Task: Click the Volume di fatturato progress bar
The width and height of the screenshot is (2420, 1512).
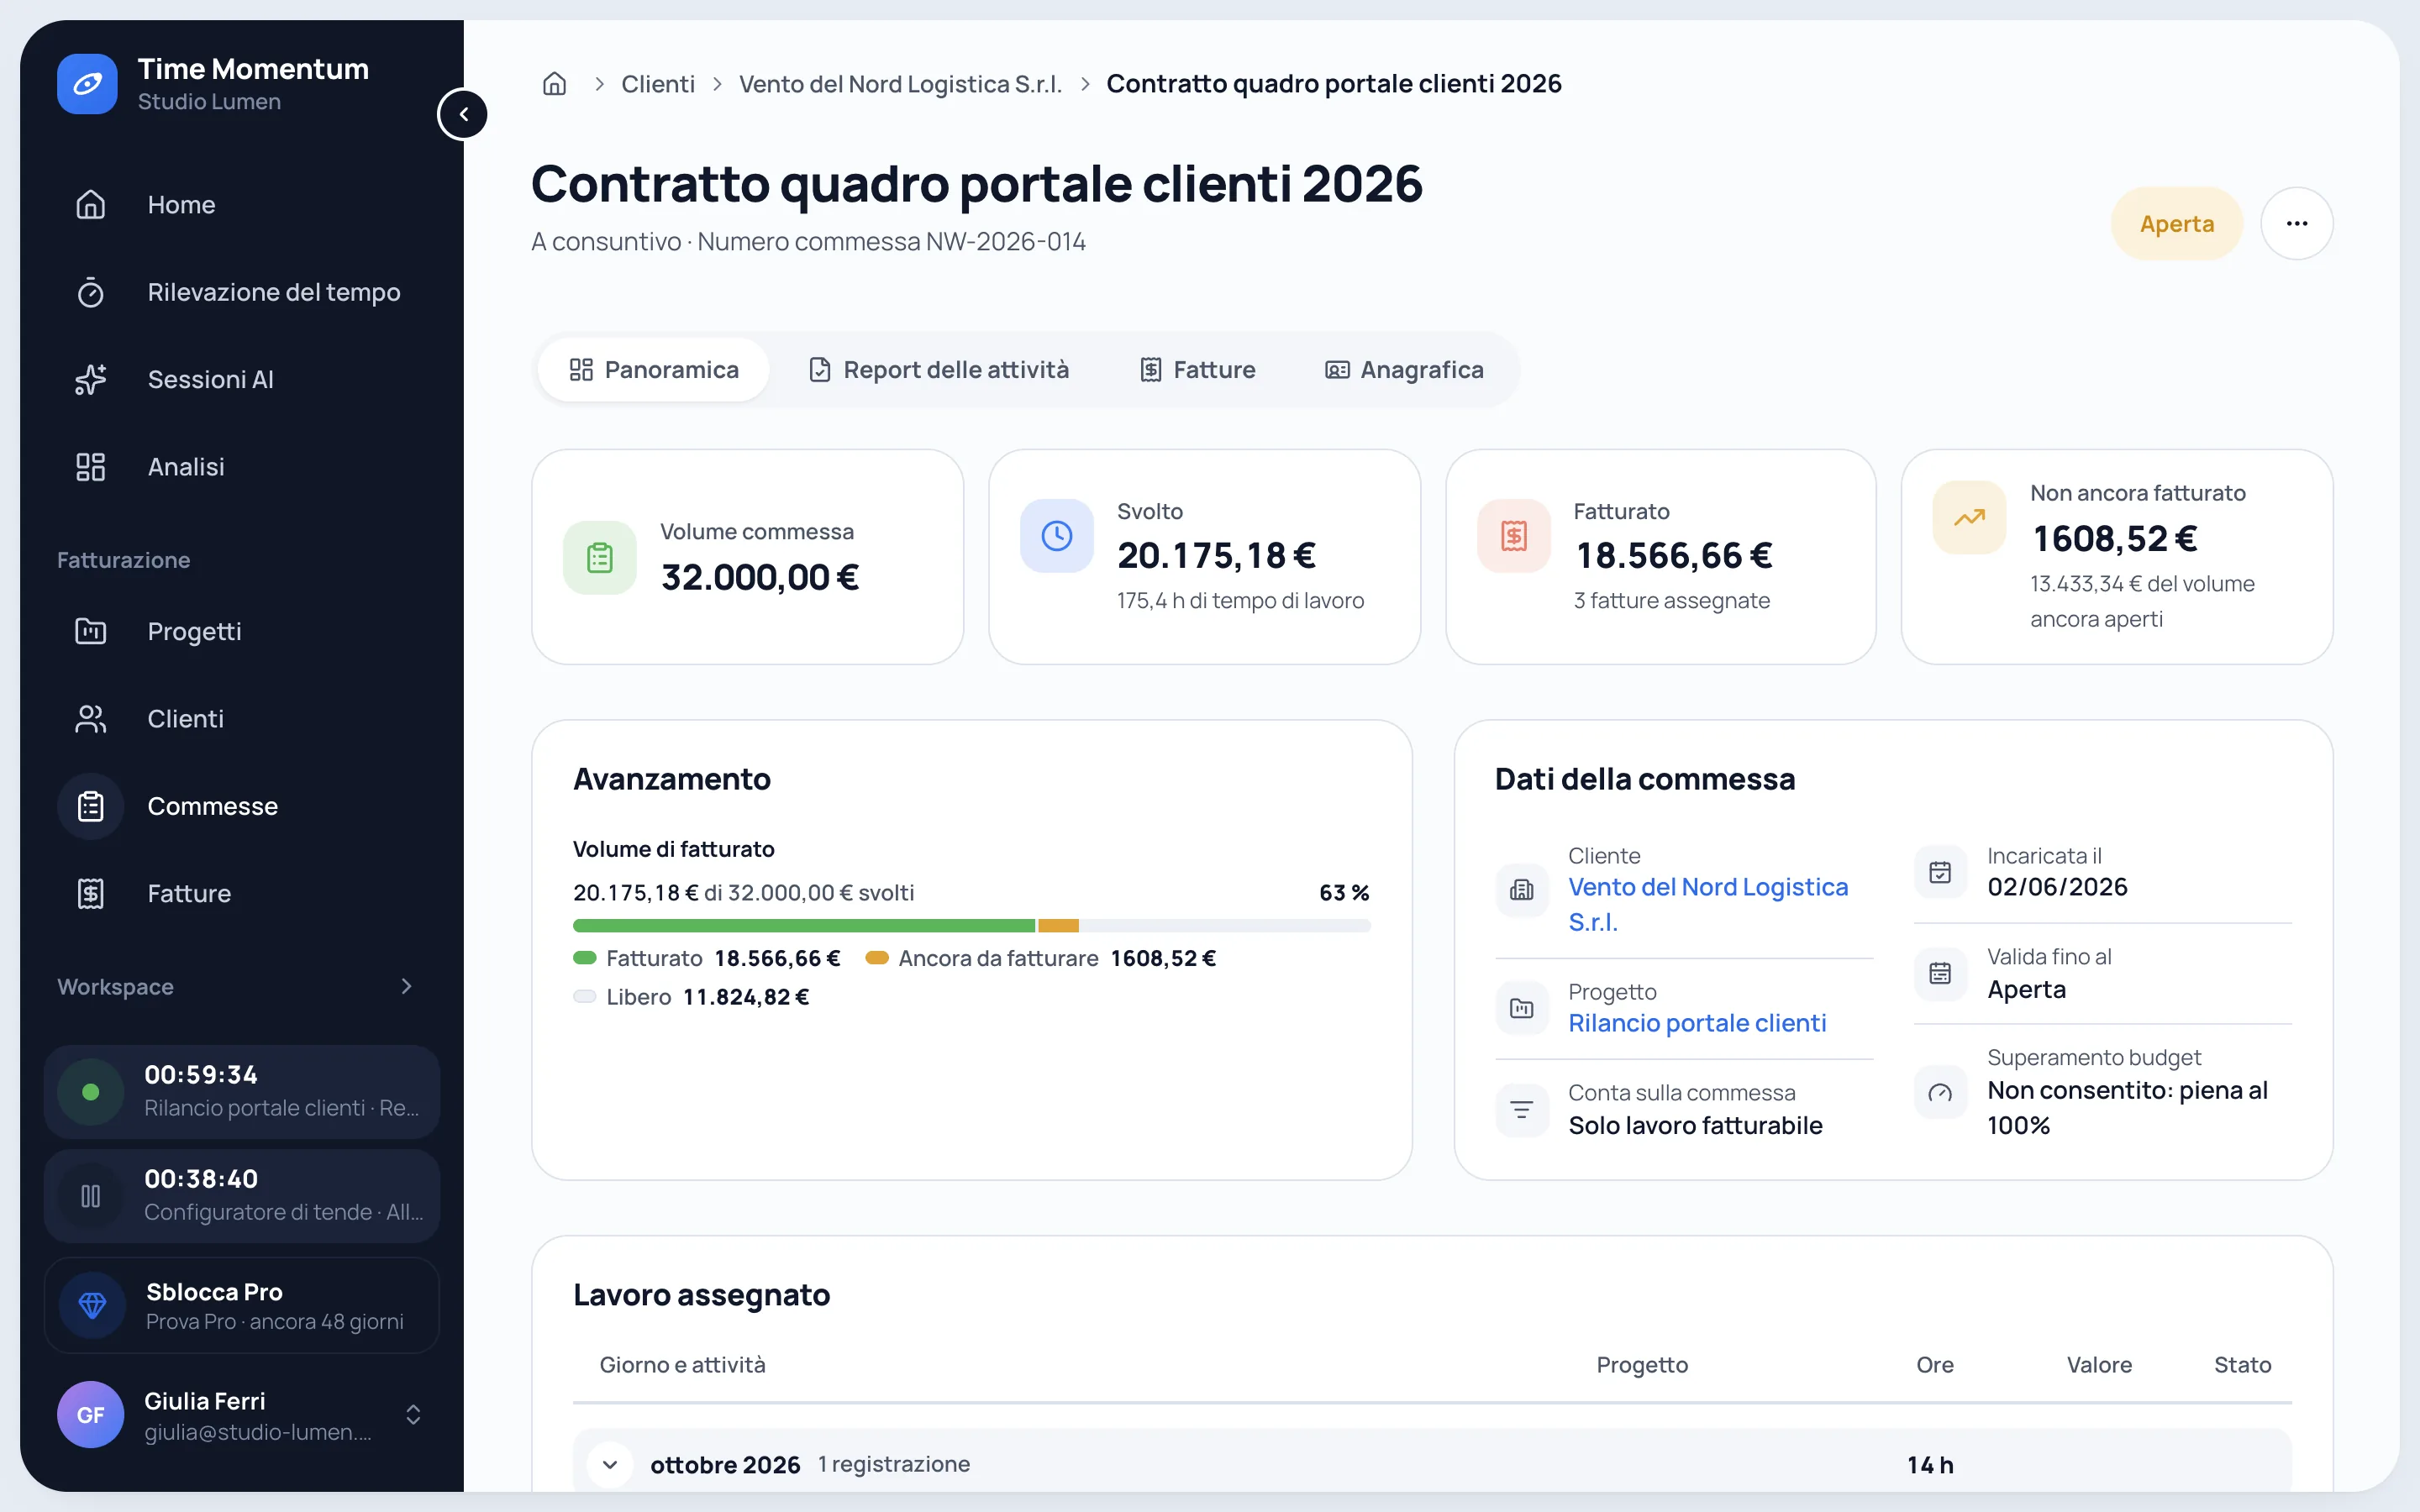Action: tap(972, 926)
